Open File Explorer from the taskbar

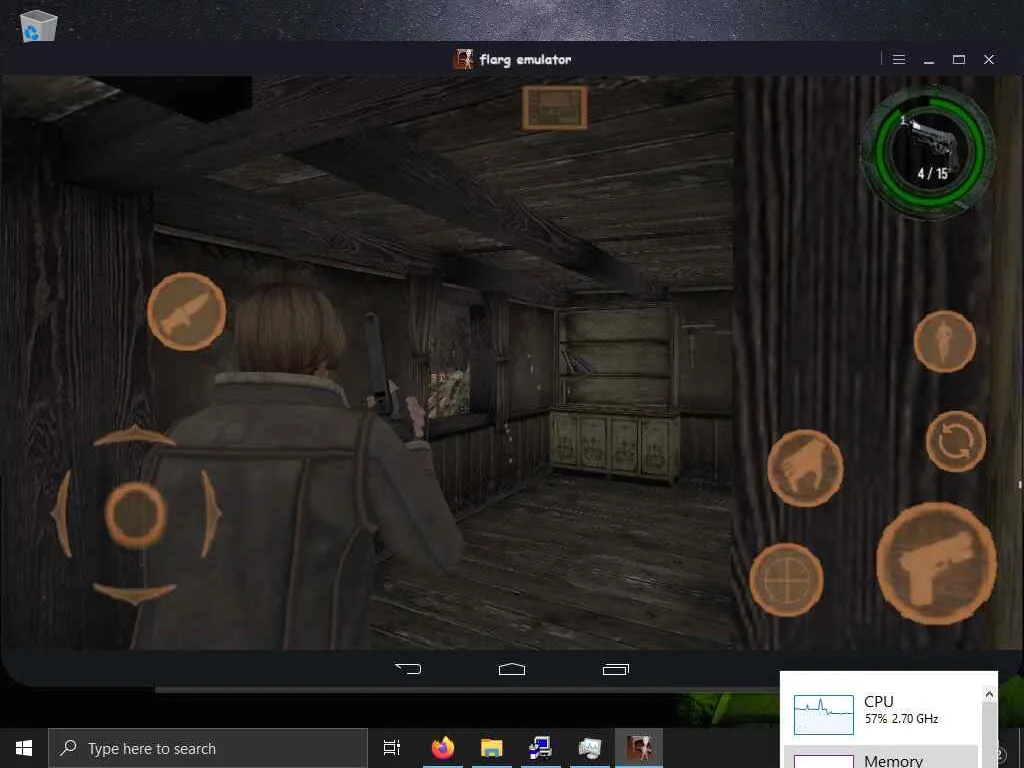pyautogui.click(x=492, y=748)
